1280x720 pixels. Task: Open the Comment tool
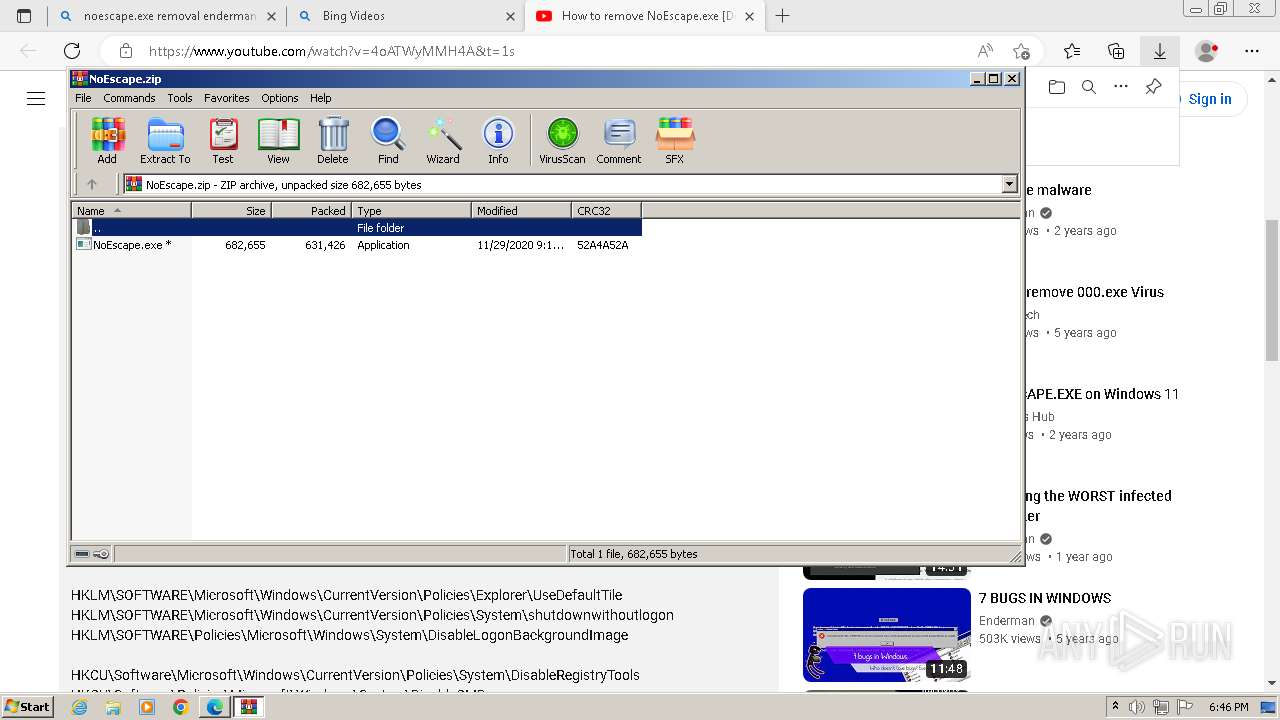[x=619, y=140]
